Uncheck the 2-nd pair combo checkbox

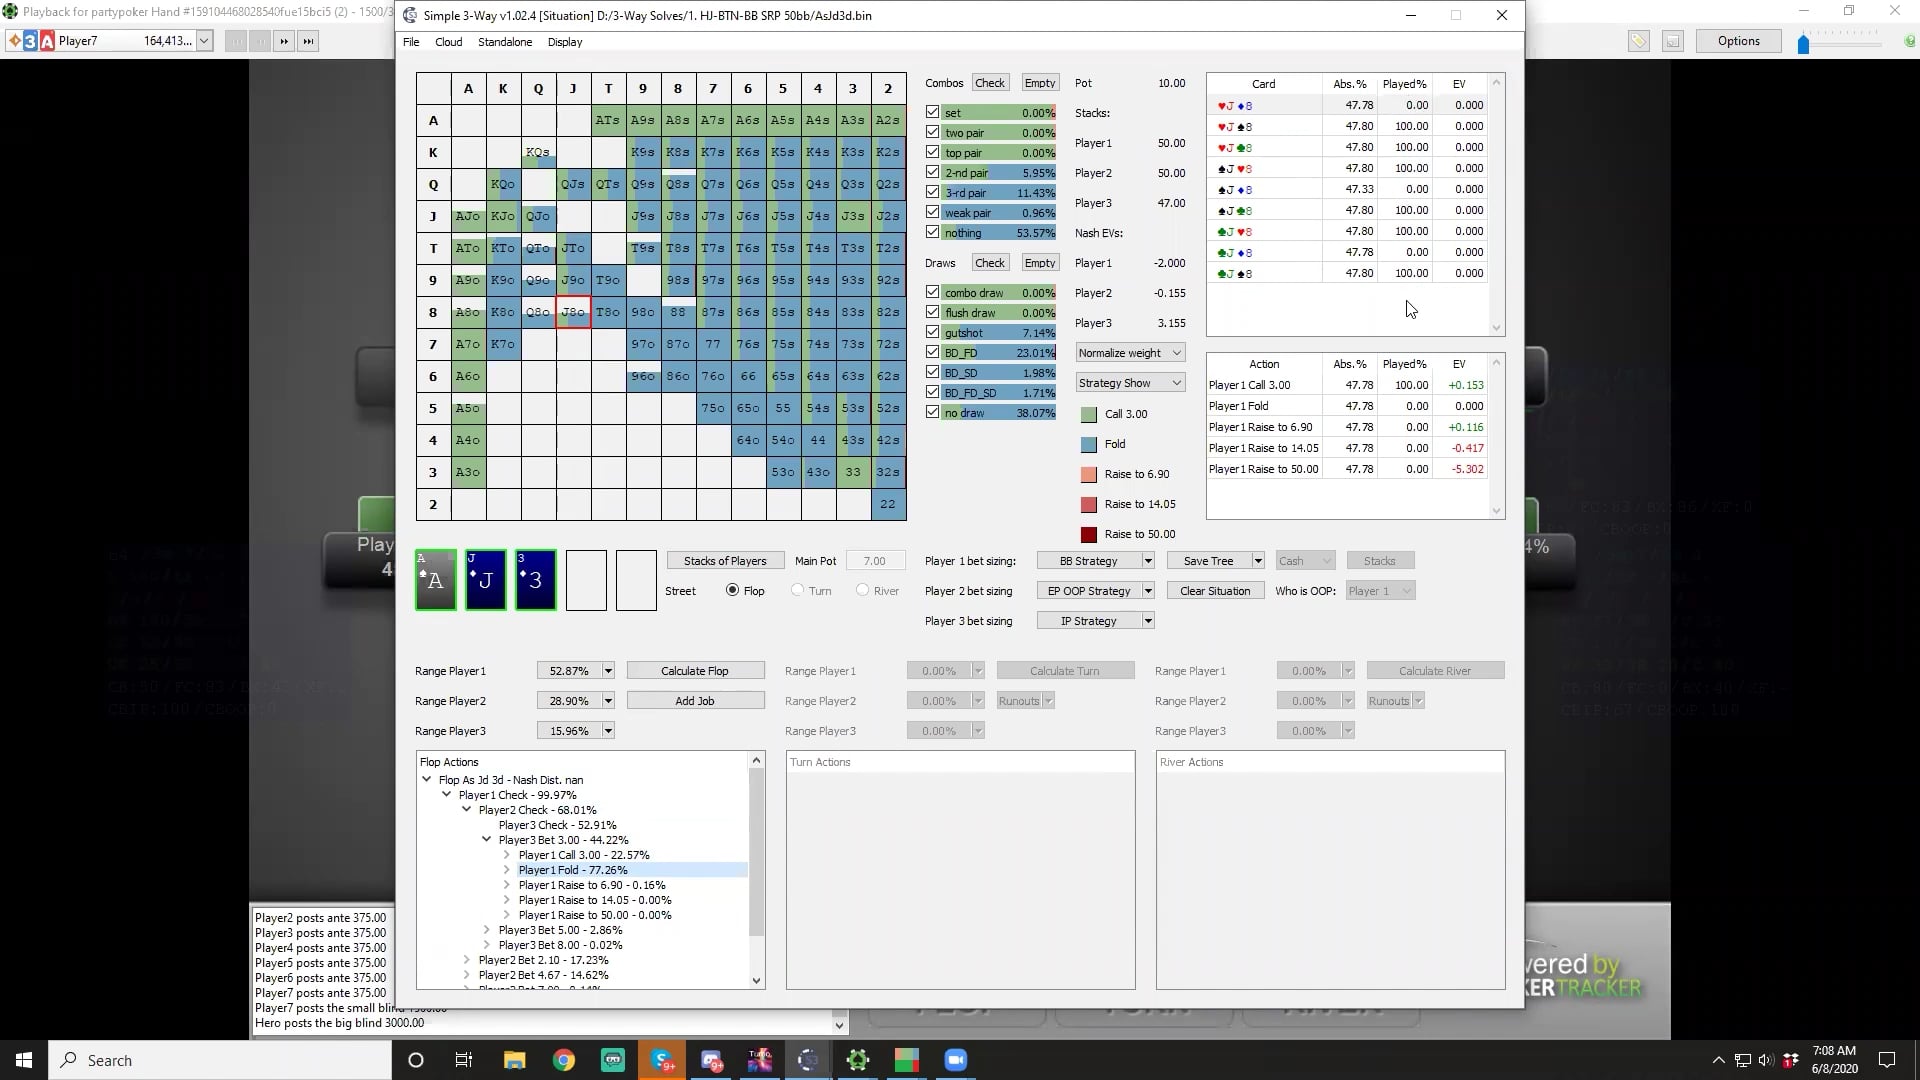(x=932, y=172)
